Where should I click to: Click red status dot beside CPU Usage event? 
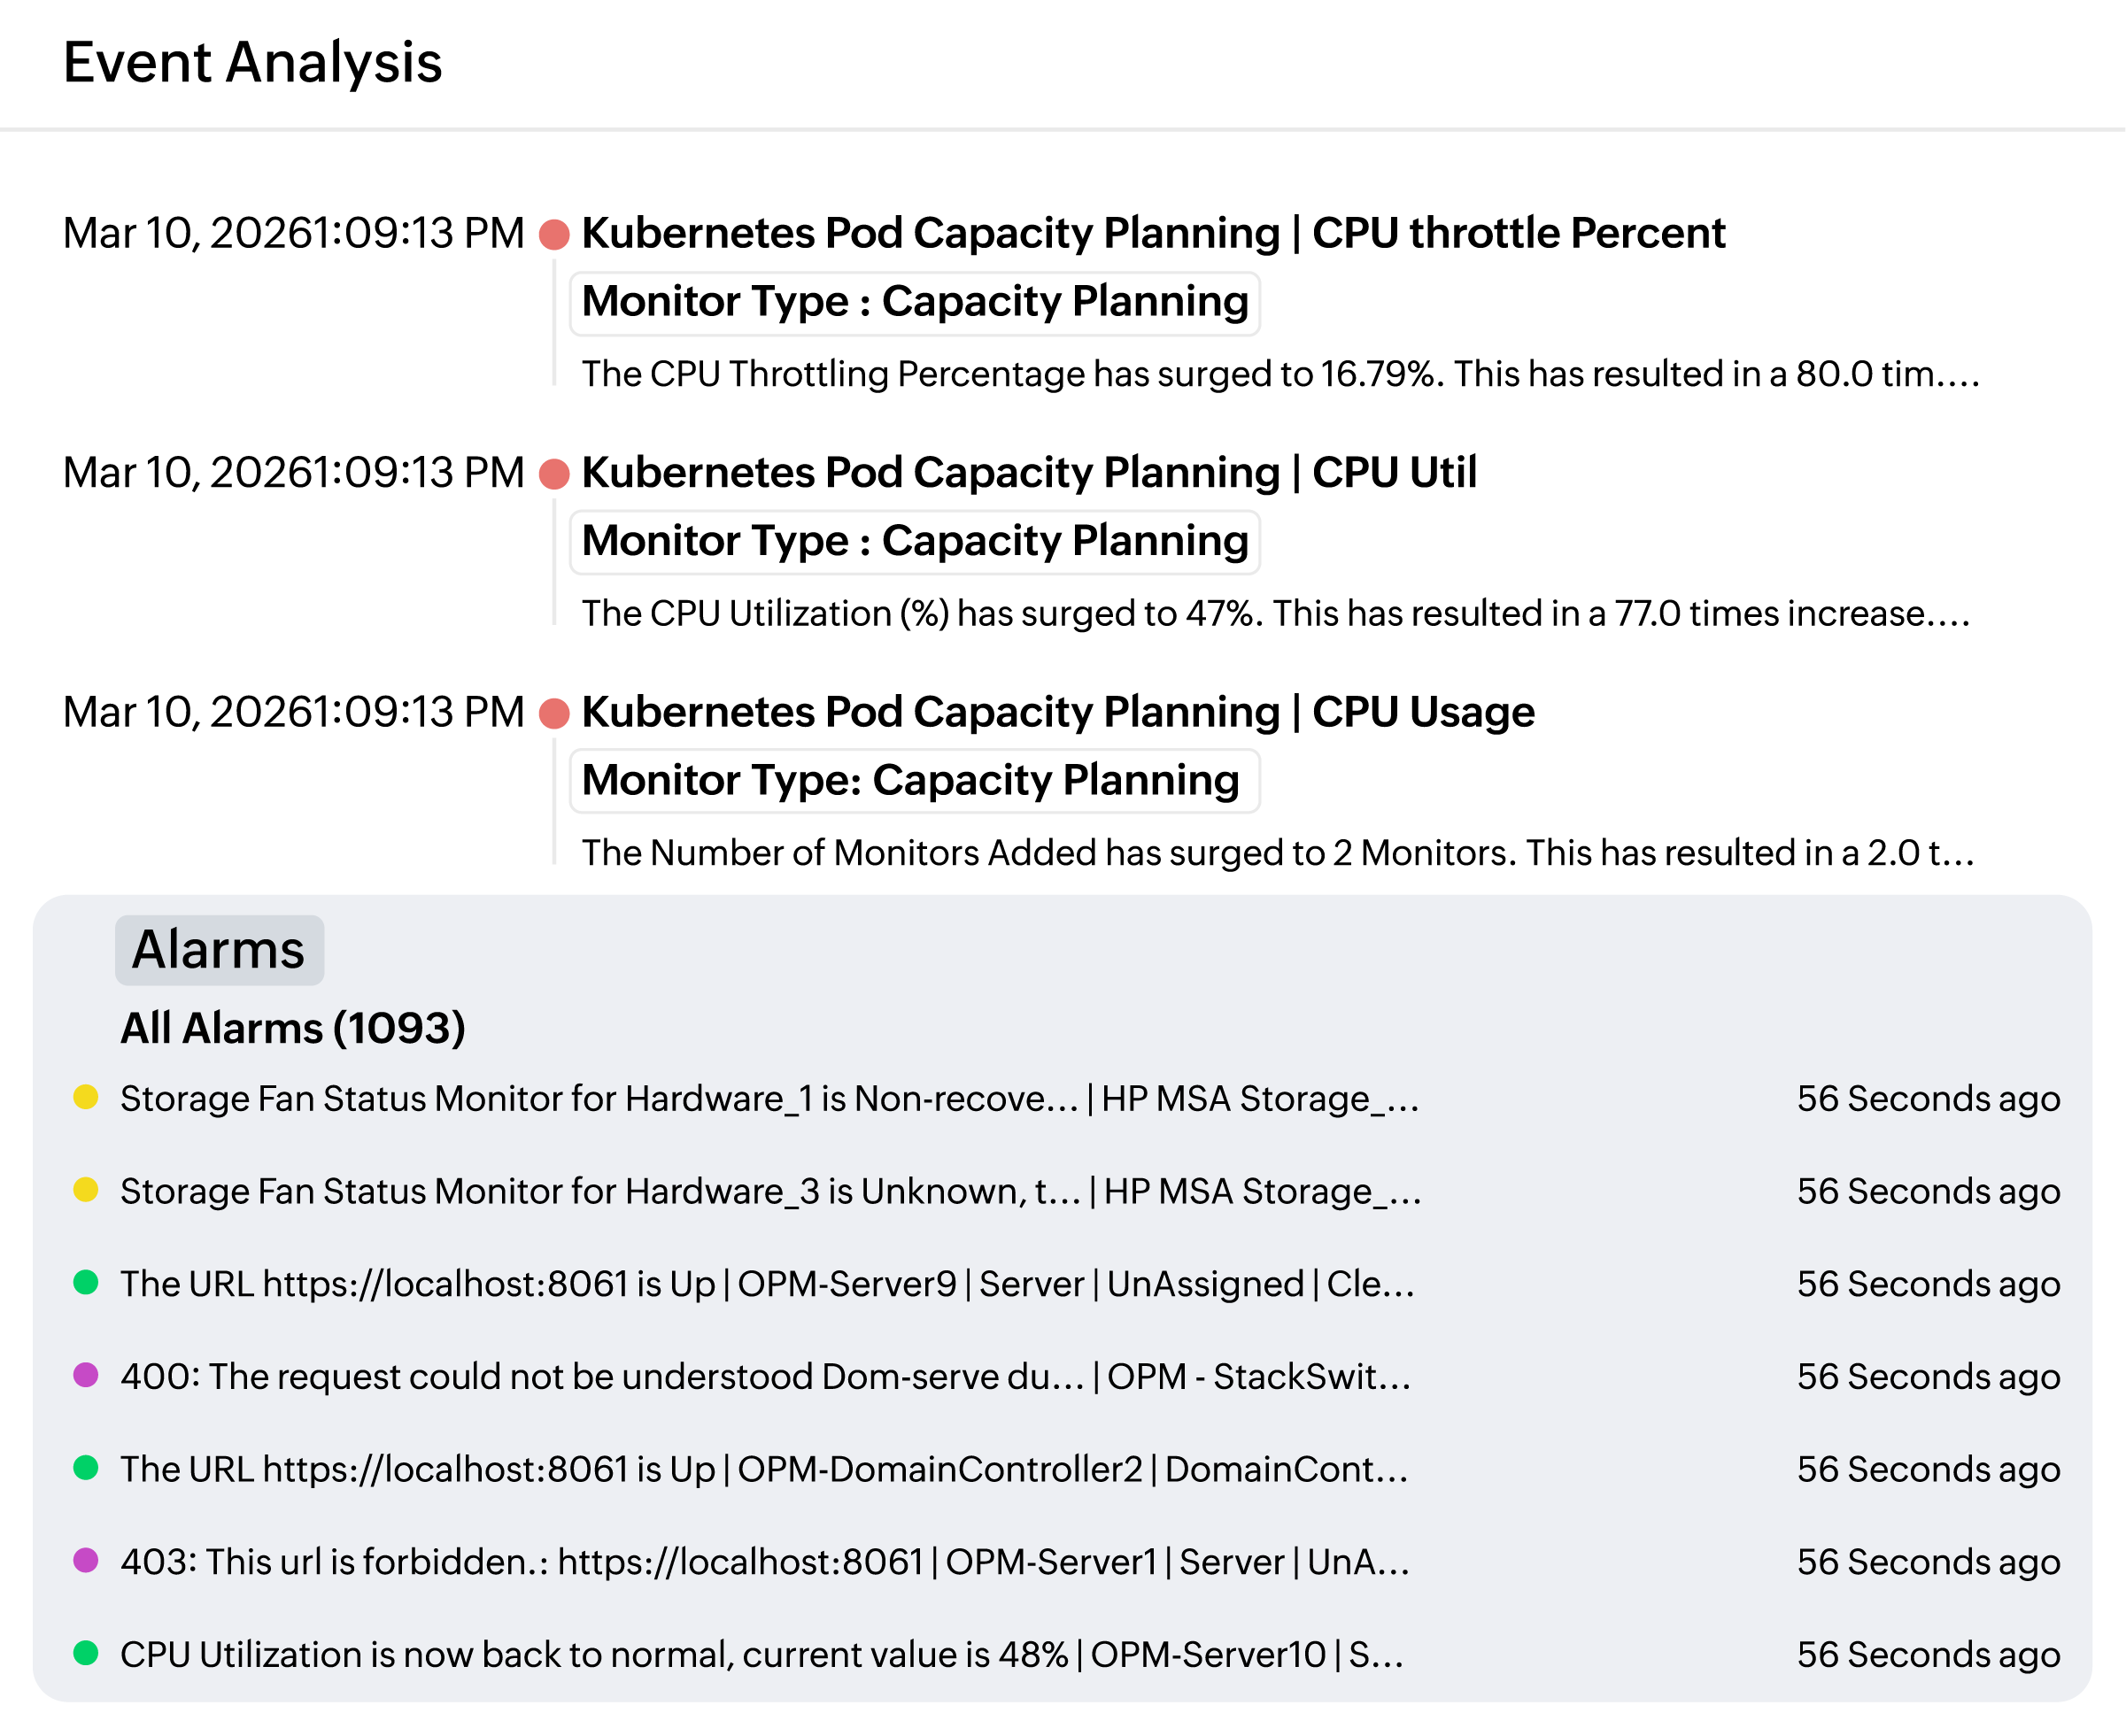tap(554, 714)
